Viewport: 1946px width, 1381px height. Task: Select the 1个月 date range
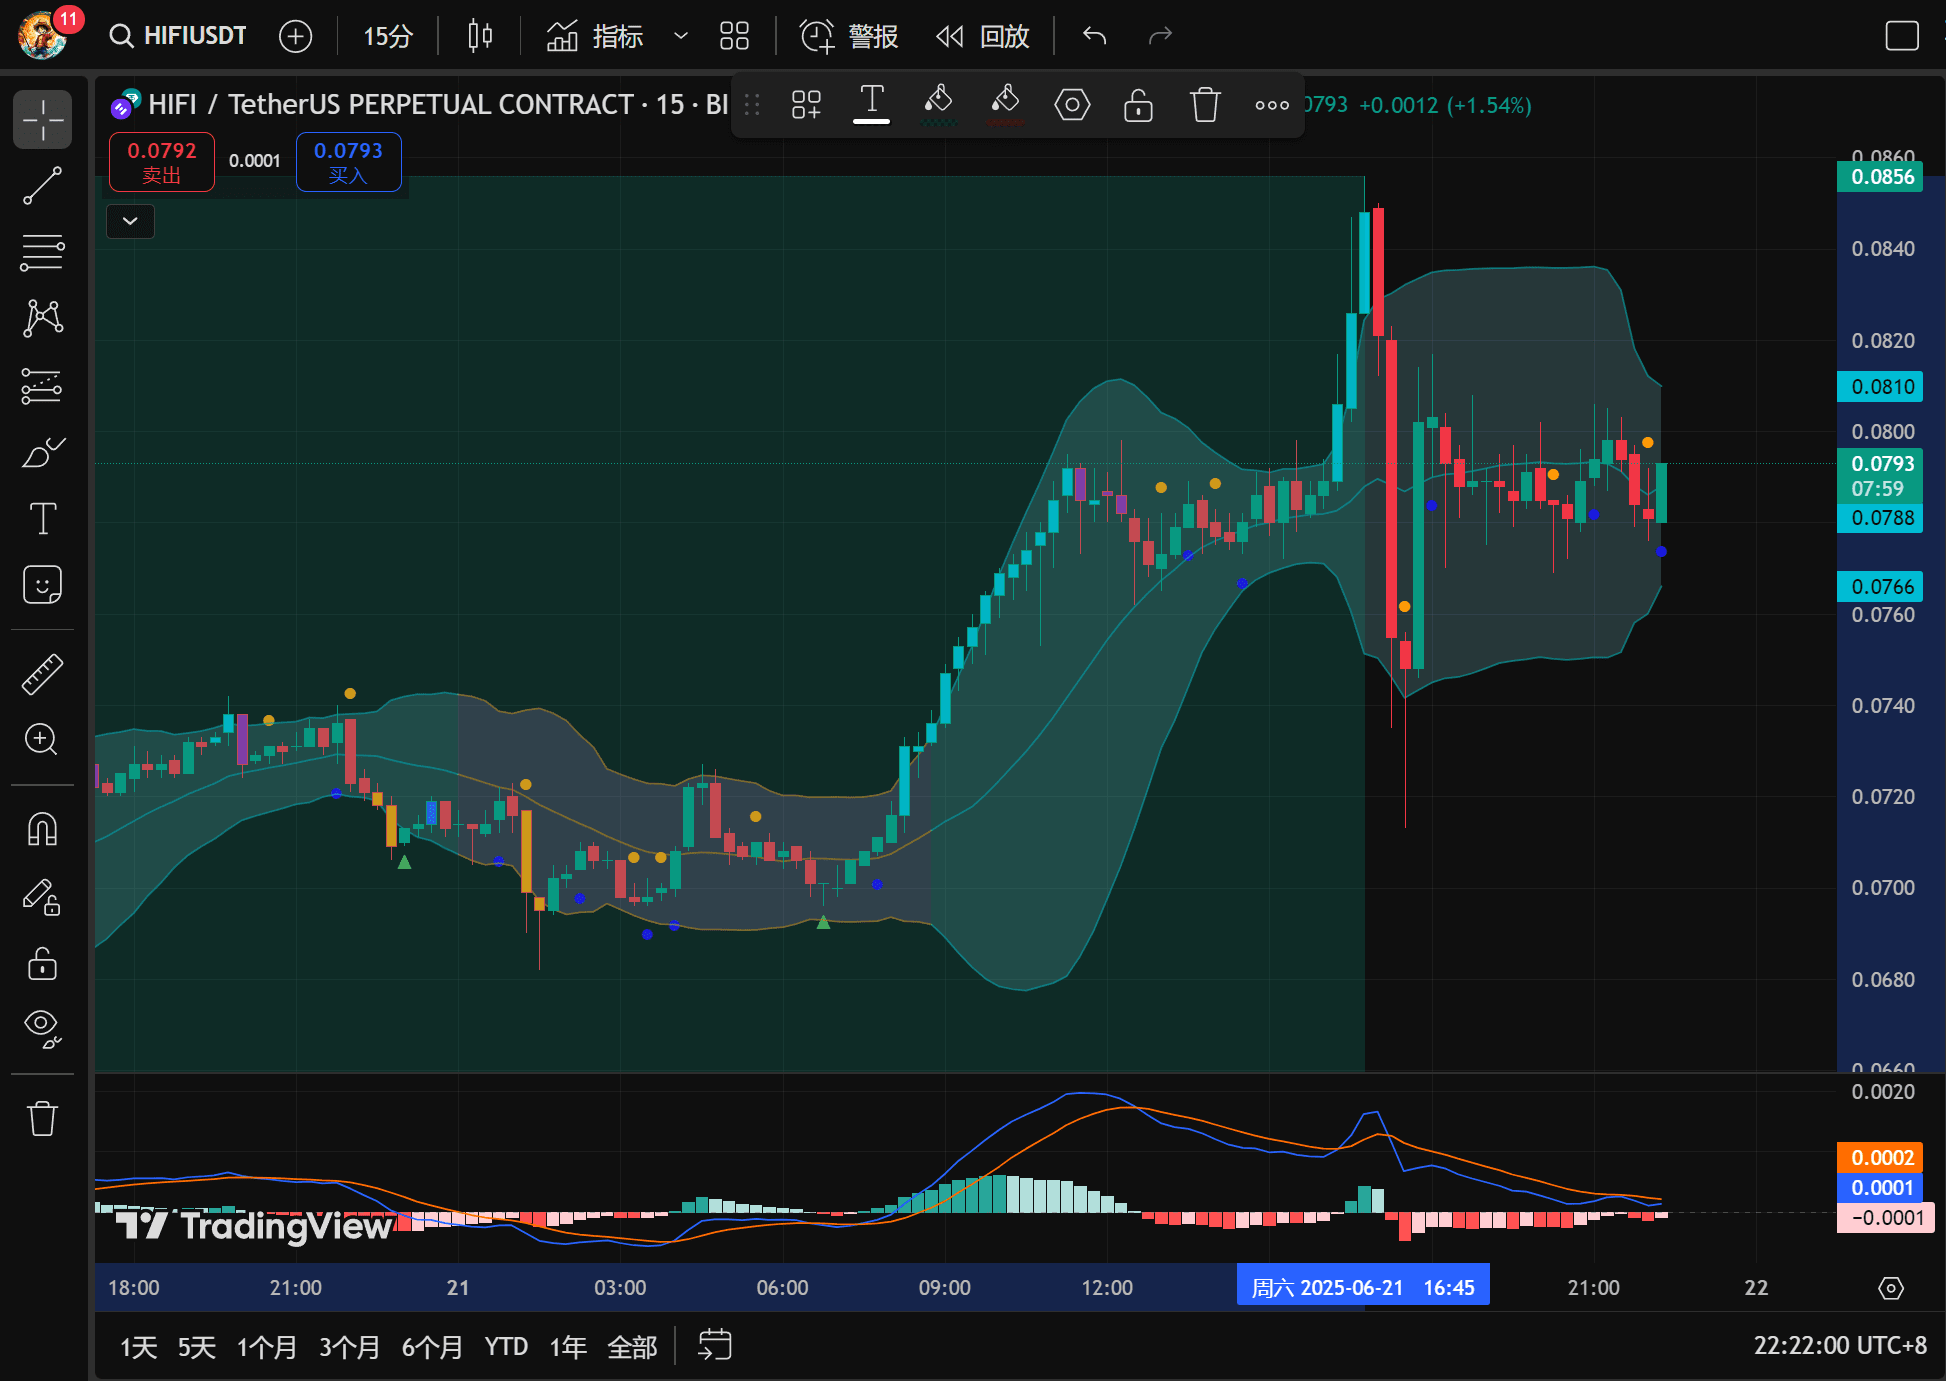(267, 1347)
